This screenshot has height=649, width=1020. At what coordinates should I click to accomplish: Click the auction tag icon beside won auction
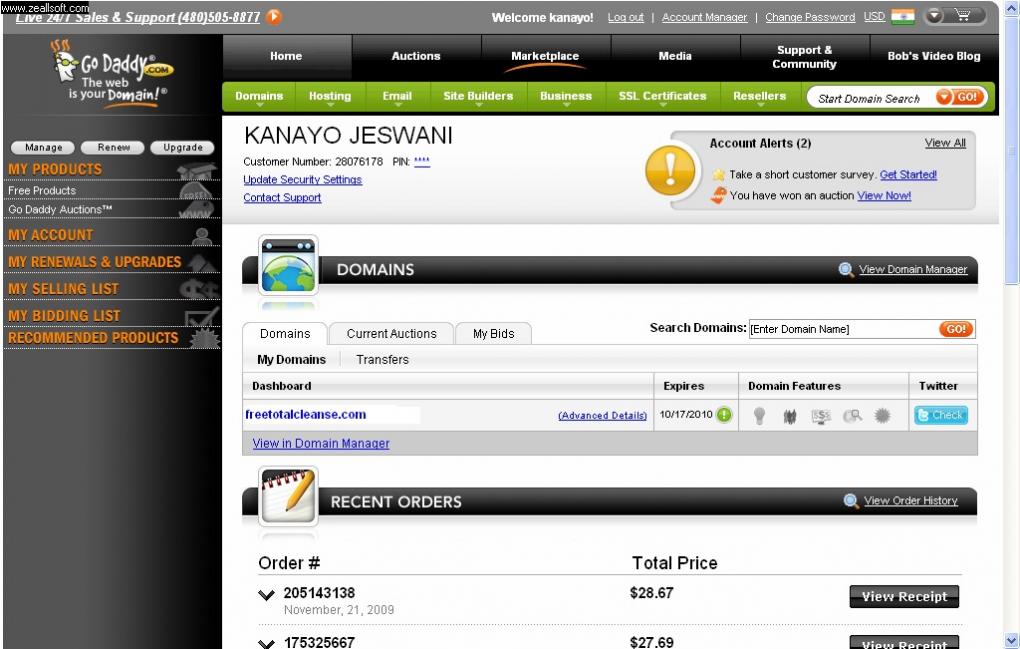pos(718,195)
